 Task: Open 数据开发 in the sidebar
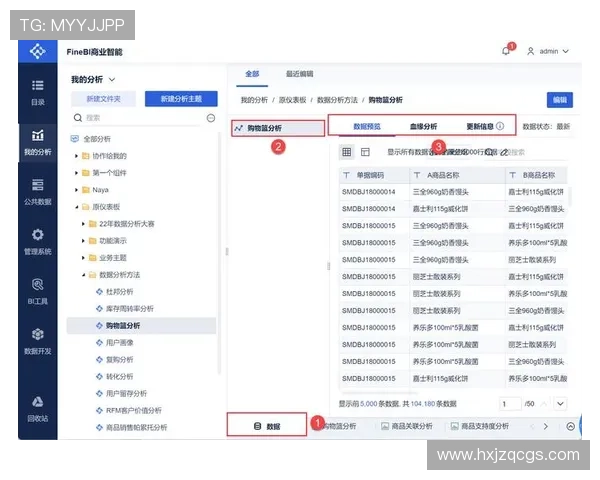click(x=38, y=341)
